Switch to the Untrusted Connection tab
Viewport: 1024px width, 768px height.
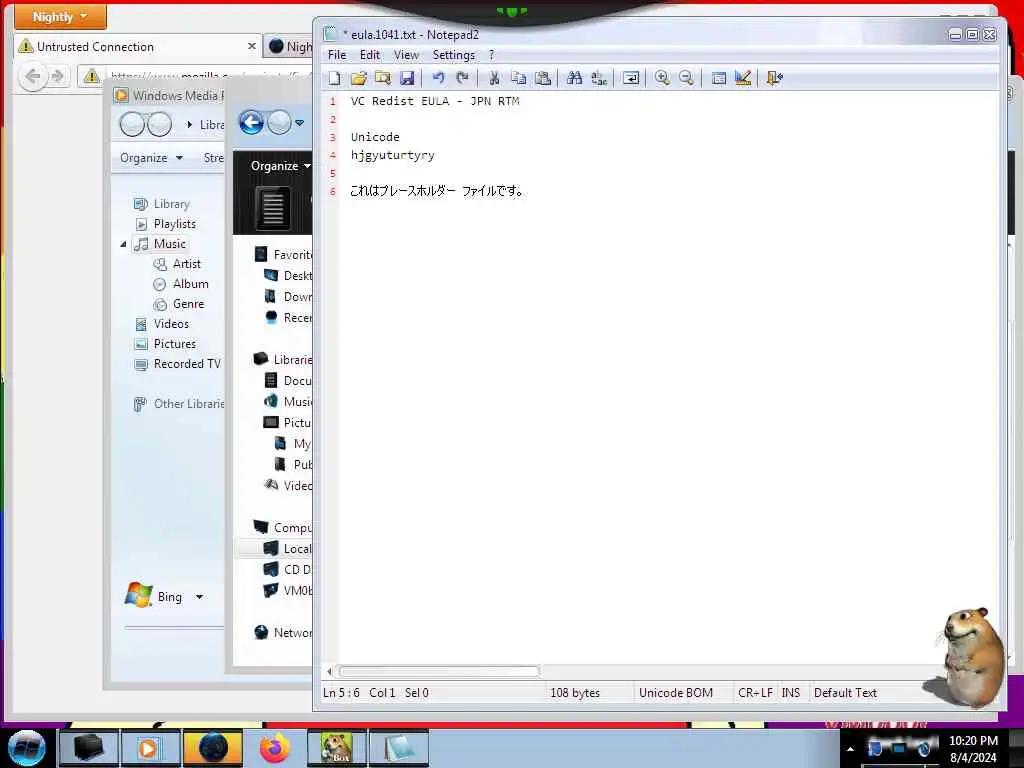pos(138,46)
